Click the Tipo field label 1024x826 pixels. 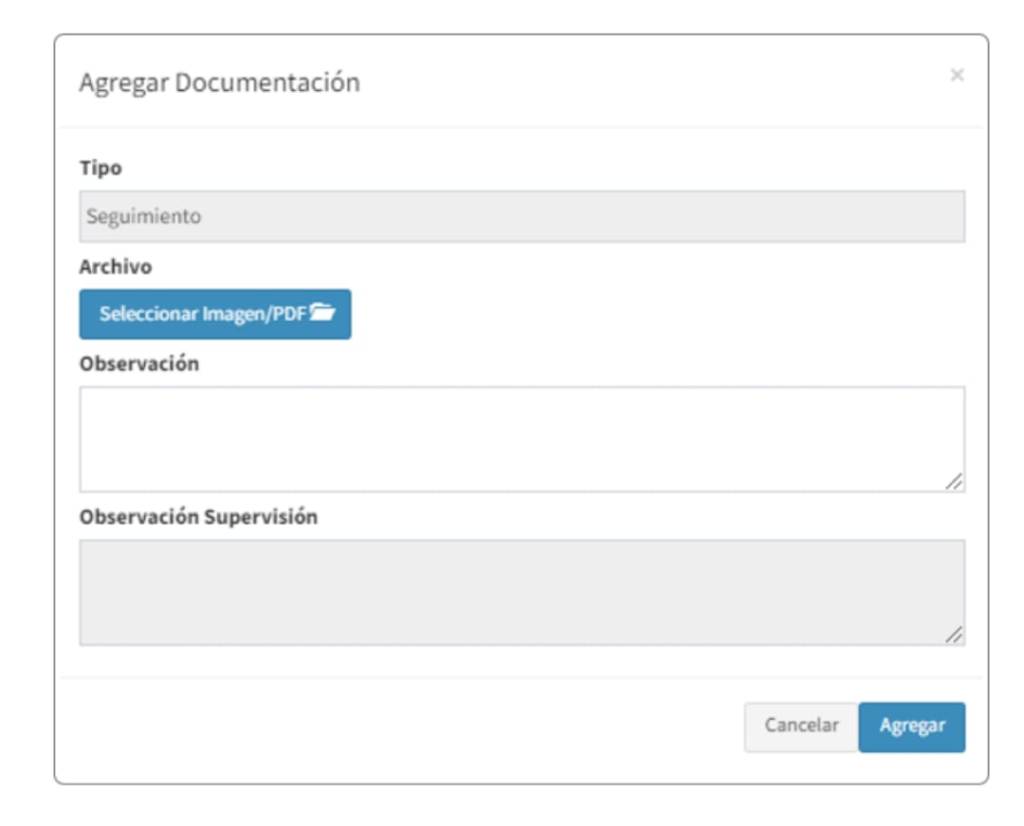(x=101, y=168)
